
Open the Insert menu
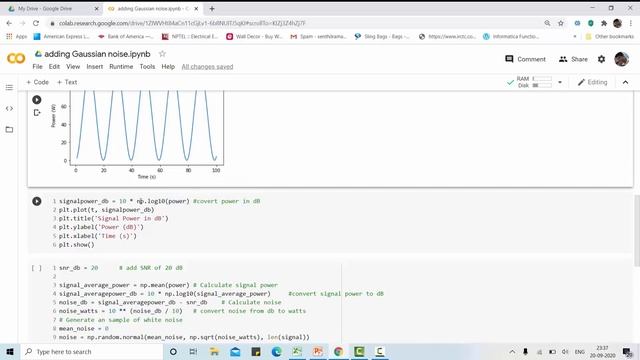click(x=95, y=67)
